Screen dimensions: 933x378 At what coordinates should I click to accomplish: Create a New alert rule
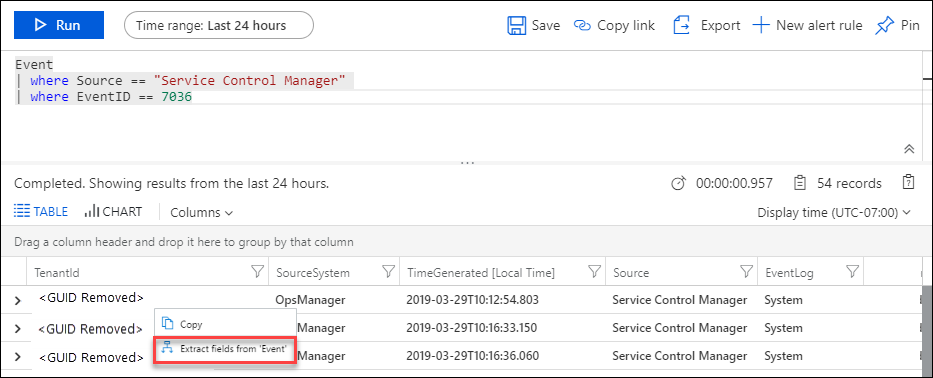coord(807,26)
